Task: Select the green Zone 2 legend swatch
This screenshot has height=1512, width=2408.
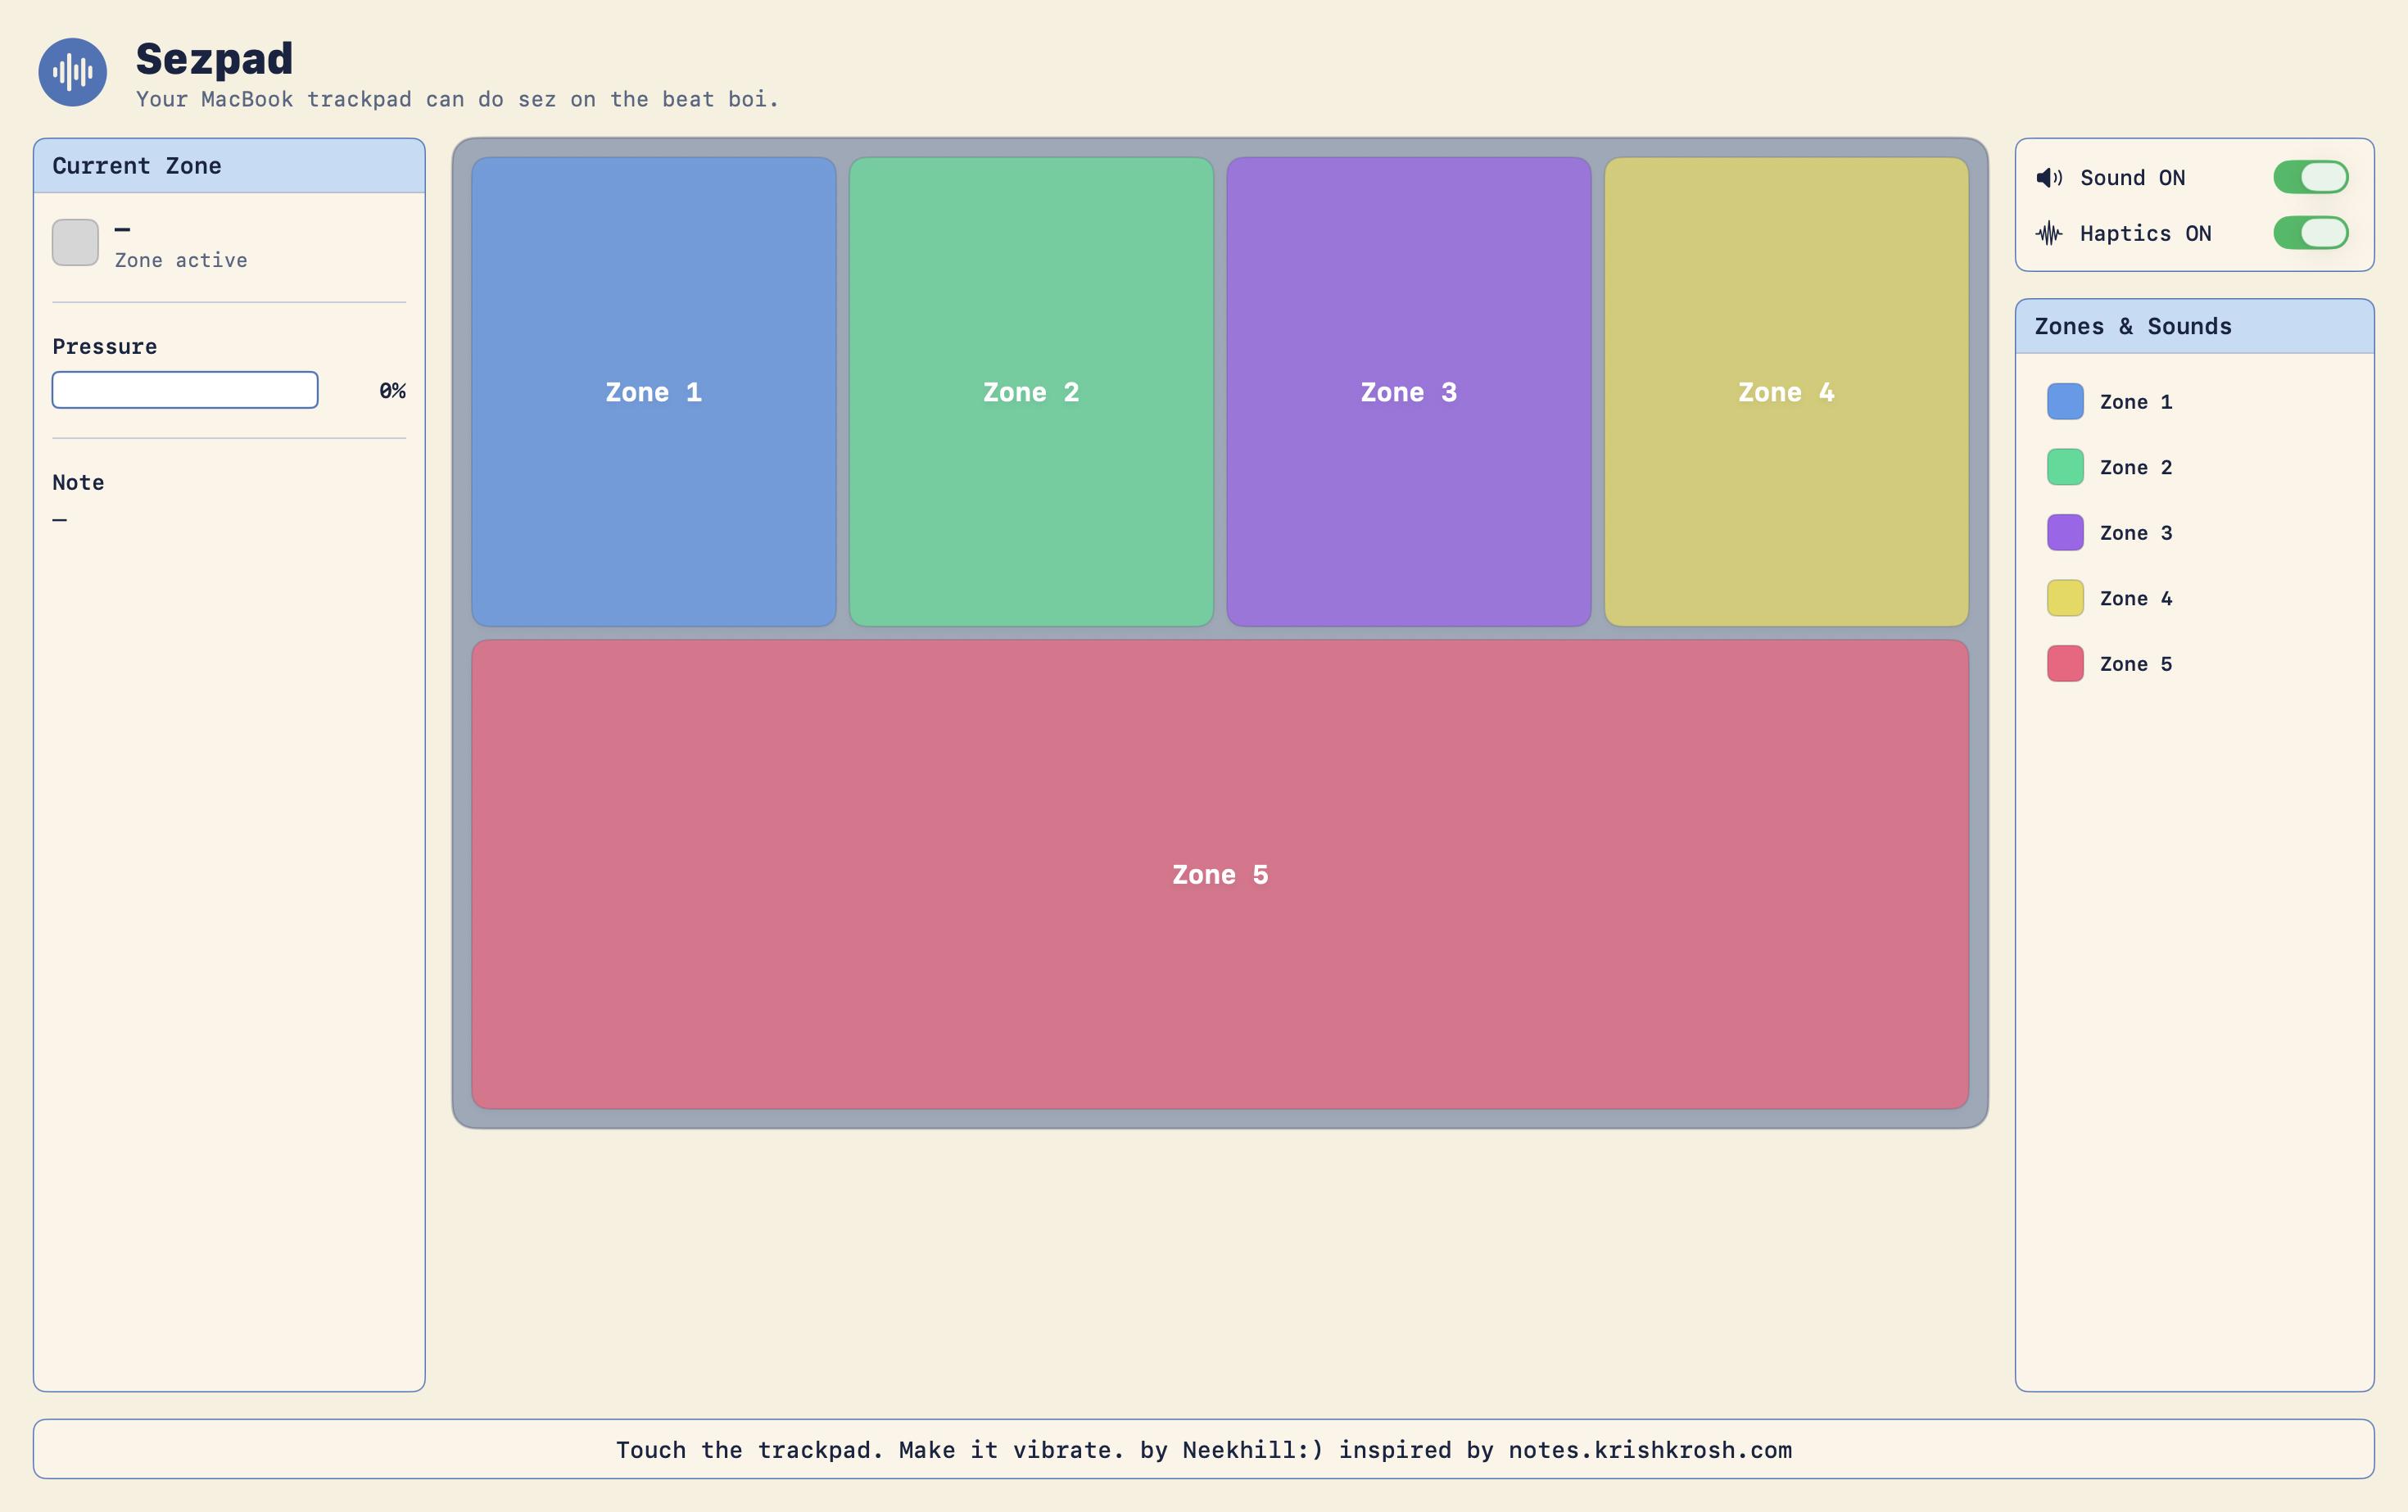Action: (x=2065, y=467)
